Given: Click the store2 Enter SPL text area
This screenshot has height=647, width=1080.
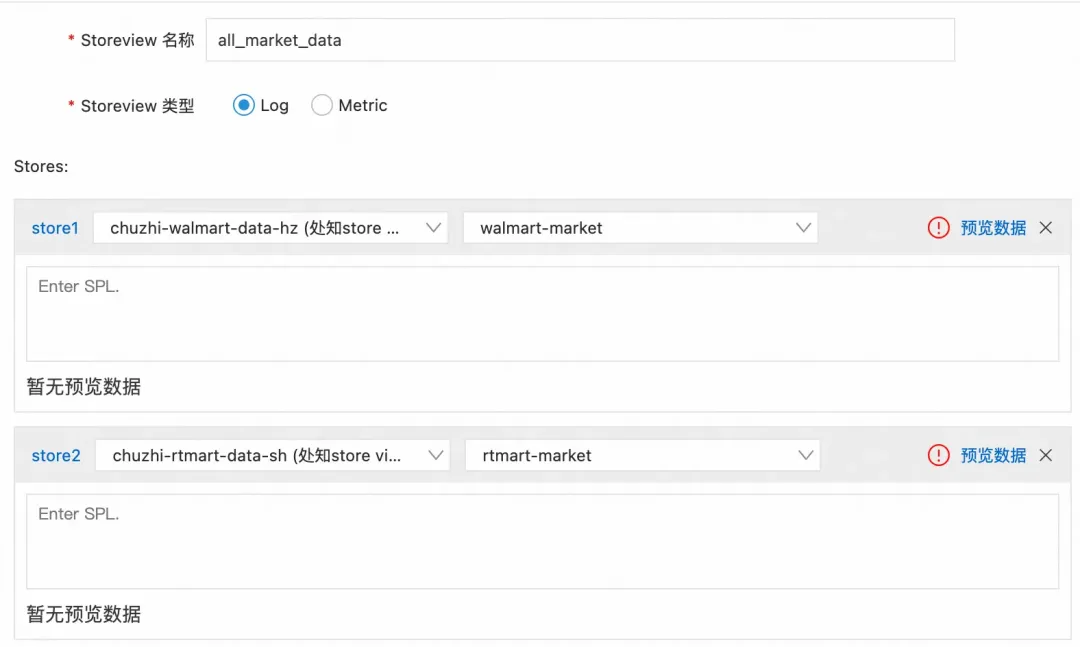Looking at the screenshot, I should (x=542, y=541).
